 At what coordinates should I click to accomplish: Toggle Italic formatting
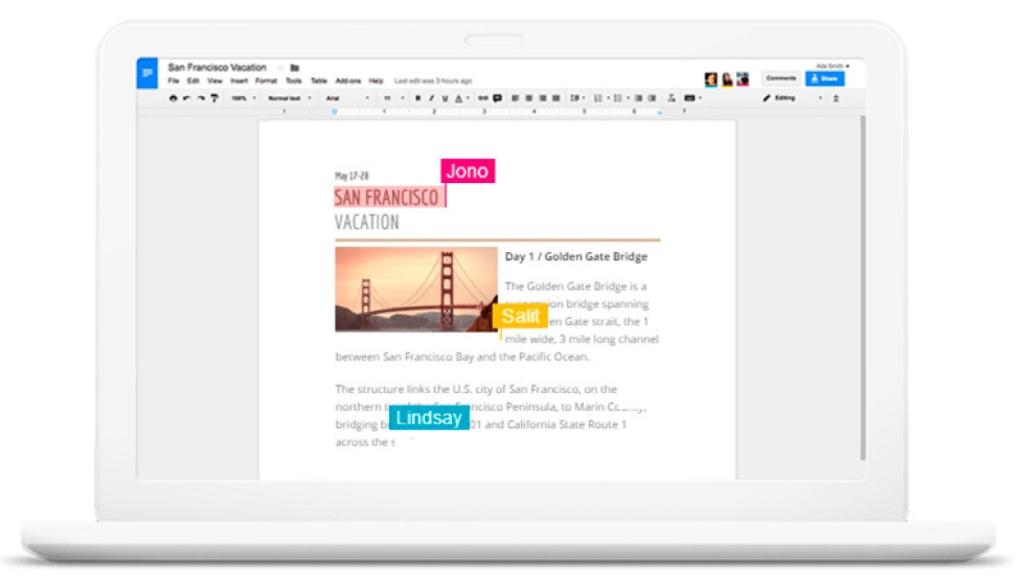point(431,98)
